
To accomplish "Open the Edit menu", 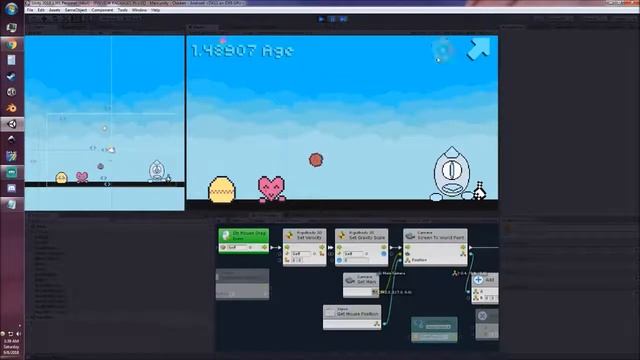I will pos(41,10).
